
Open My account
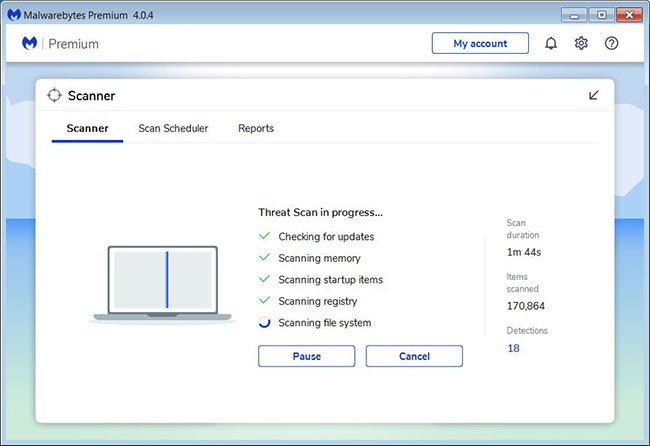coord(480,43)
